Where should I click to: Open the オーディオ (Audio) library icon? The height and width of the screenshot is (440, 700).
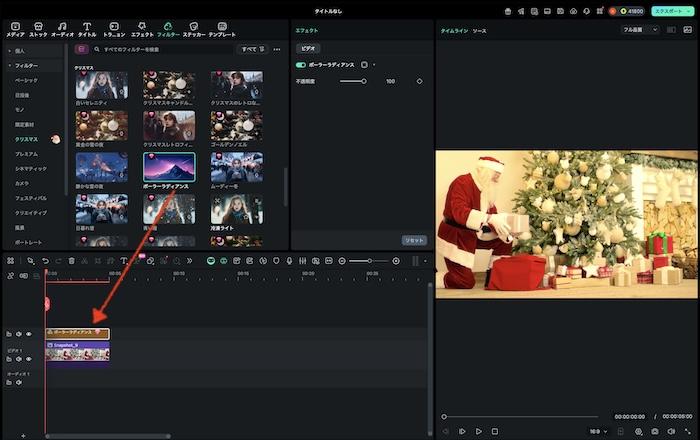click(x=63, y=28)
